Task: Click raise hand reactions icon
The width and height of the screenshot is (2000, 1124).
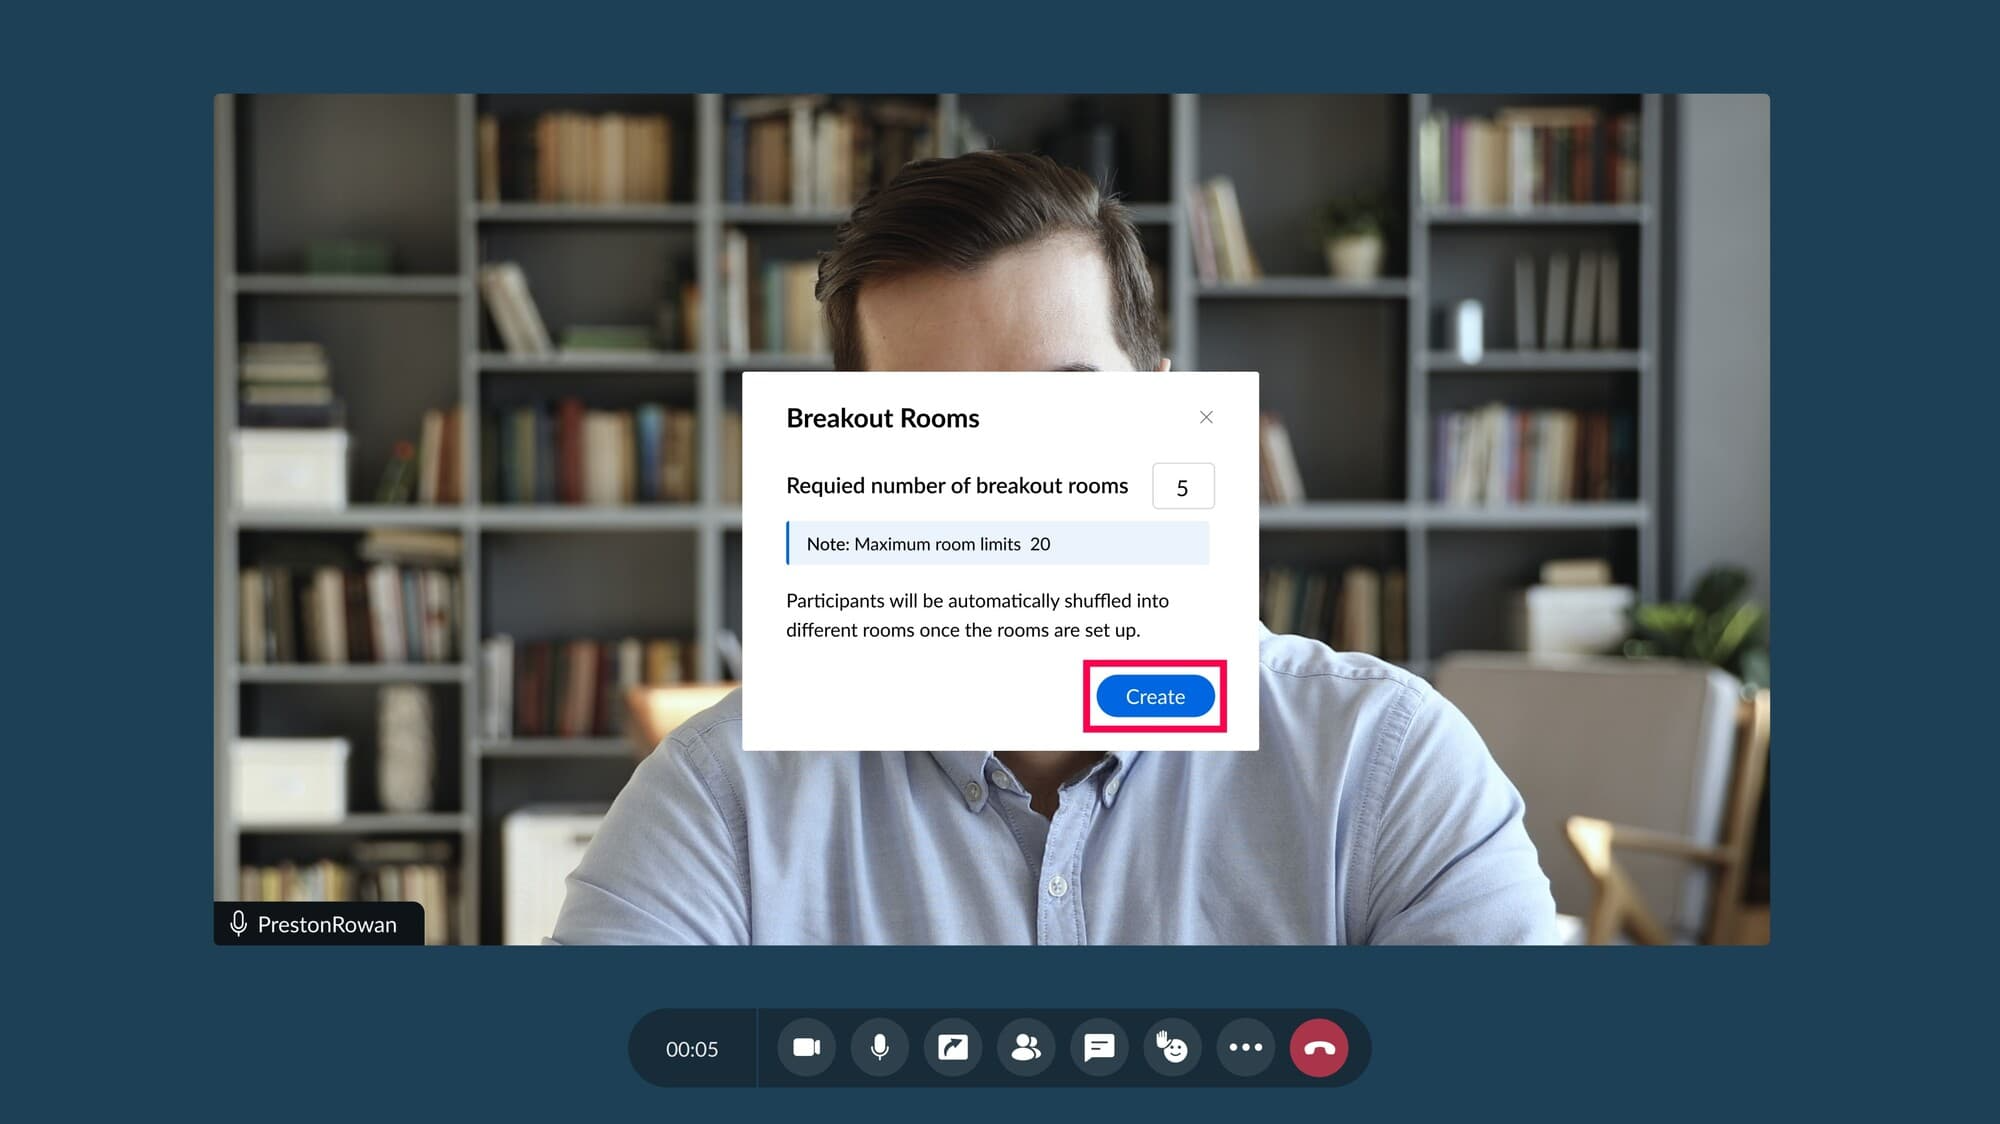Action: click(1172, 1047)
